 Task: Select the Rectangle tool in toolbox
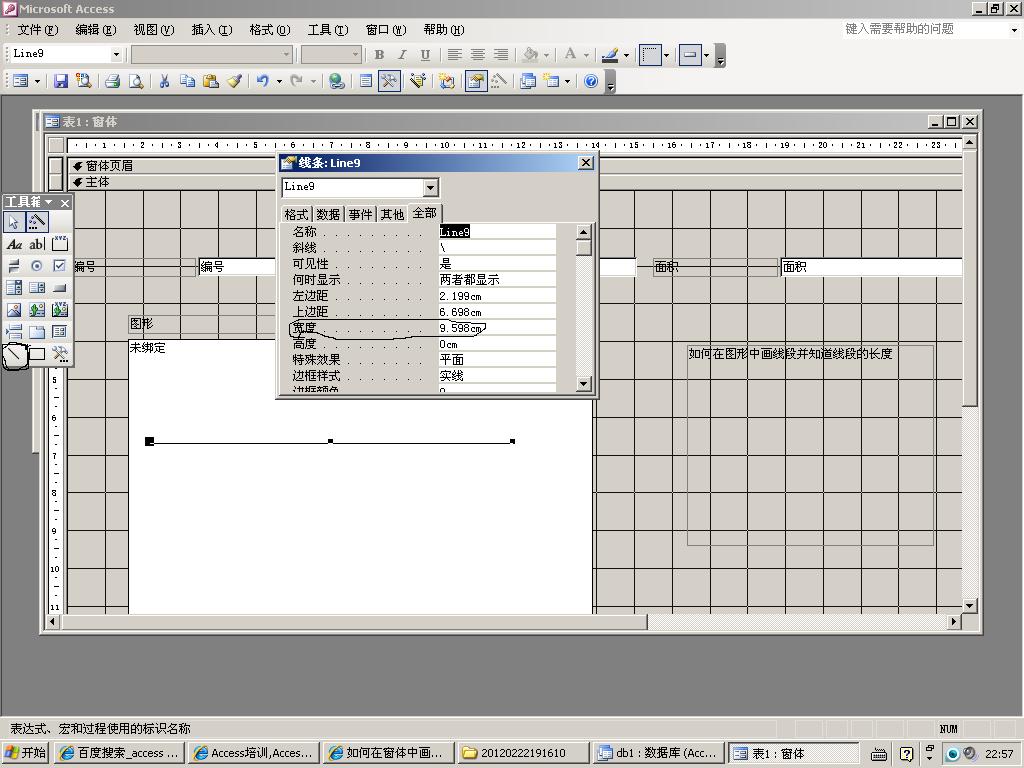tap(37, 354)
